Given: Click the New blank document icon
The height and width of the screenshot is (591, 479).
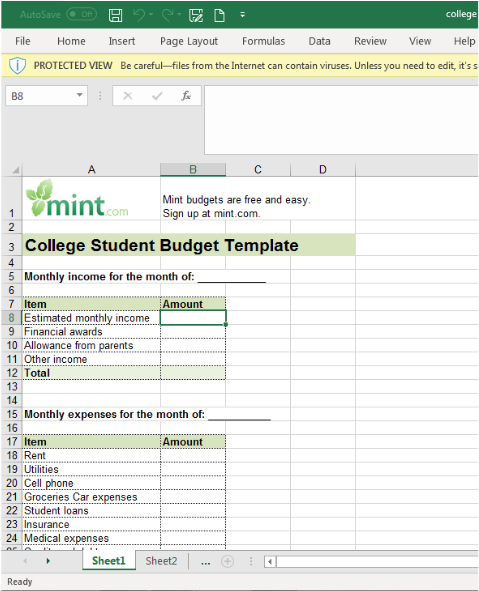Looking at the screenshot, I should 219,15.
